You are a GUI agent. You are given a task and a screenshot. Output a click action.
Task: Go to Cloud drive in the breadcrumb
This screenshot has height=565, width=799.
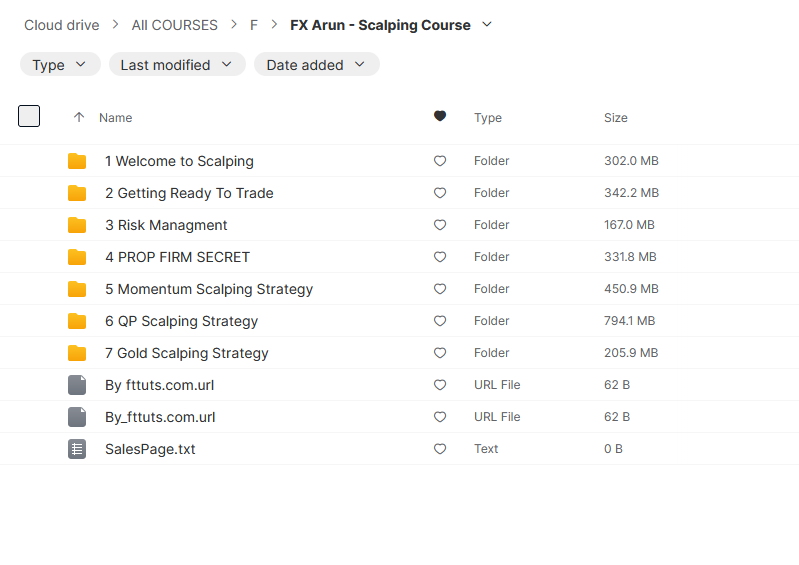pos(62,25)
